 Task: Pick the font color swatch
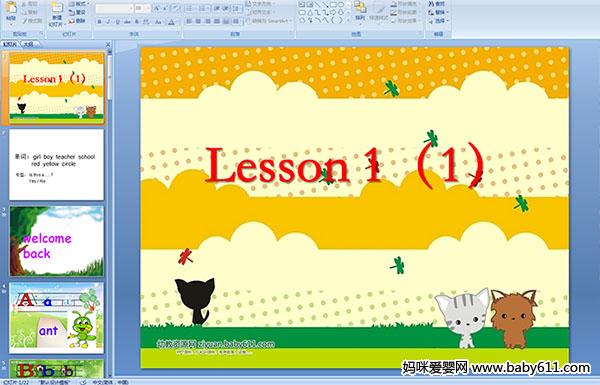point(171,22)
